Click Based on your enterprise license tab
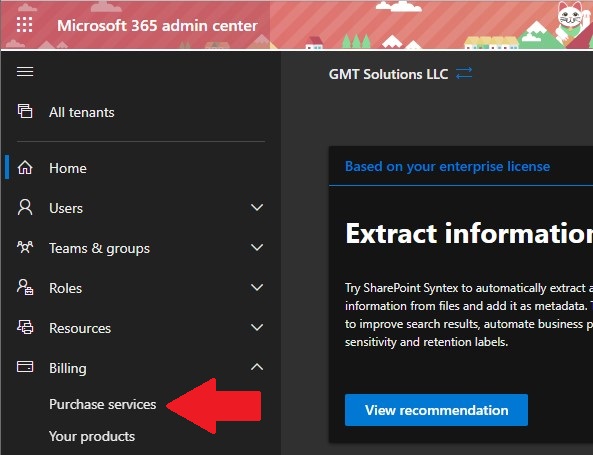 [447, 166]
